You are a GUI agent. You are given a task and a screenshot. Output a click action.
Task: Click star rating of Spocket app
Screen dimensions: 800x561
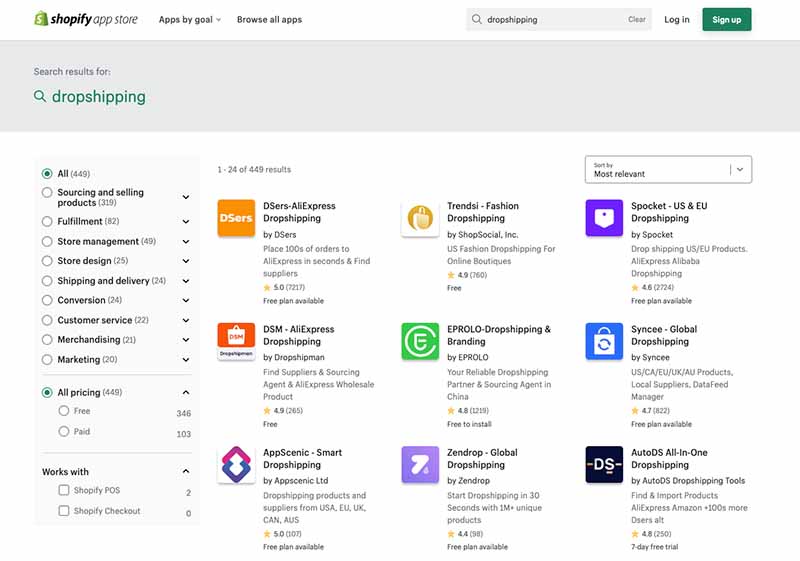pos(653,287)
